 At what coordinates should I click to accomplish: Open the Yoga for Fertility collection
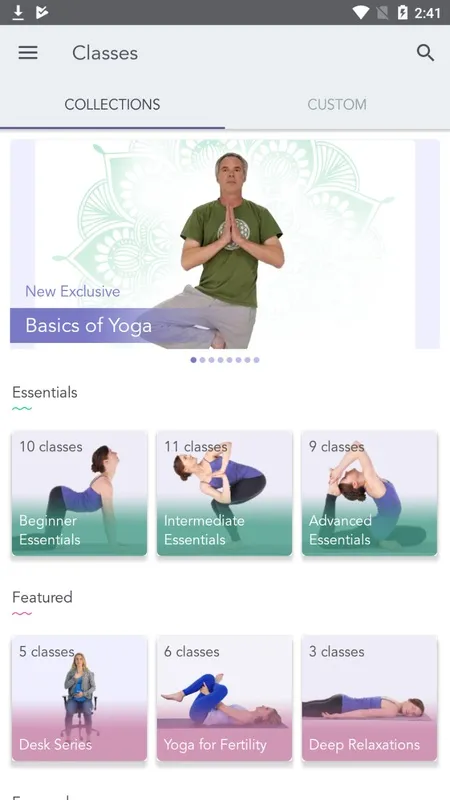pyautogui.click(x=224, y=698)
